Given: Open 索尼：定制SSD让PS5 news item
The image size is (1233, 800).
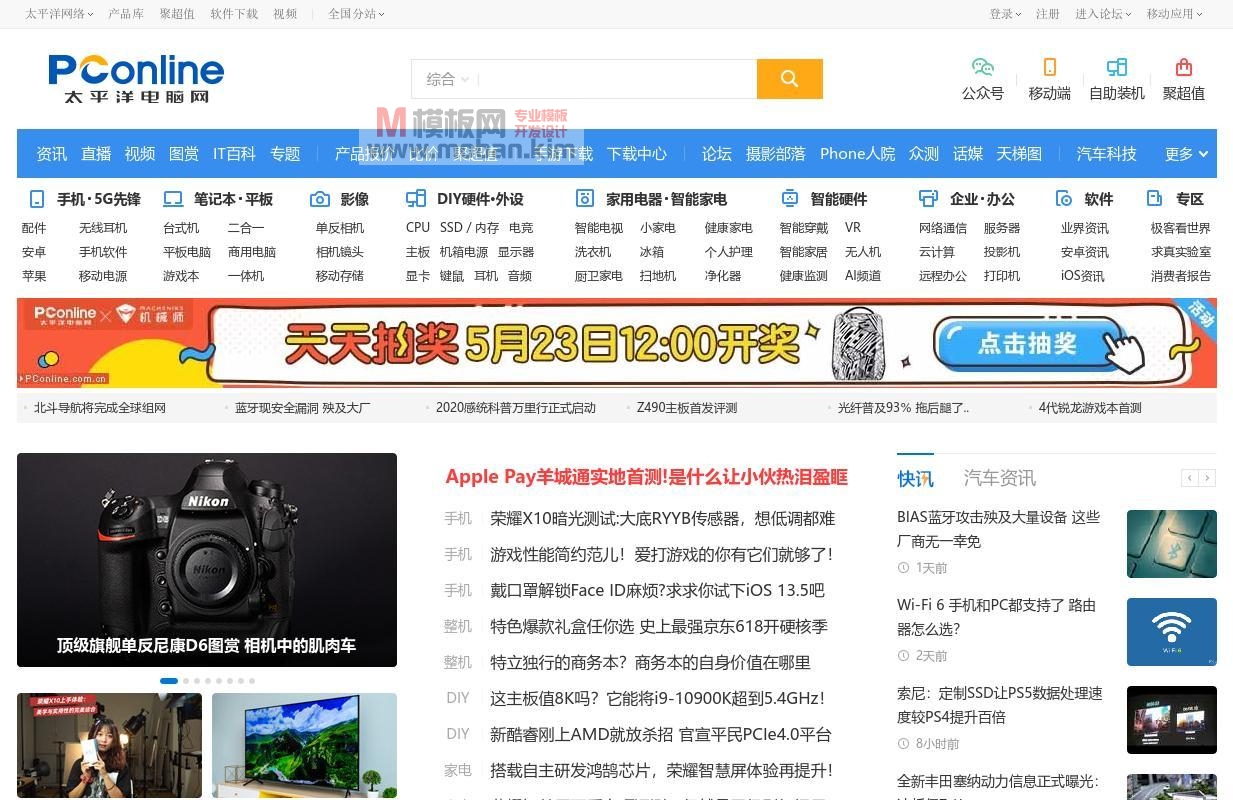Looking at the screenshot, I should (x=1000, y=705).
